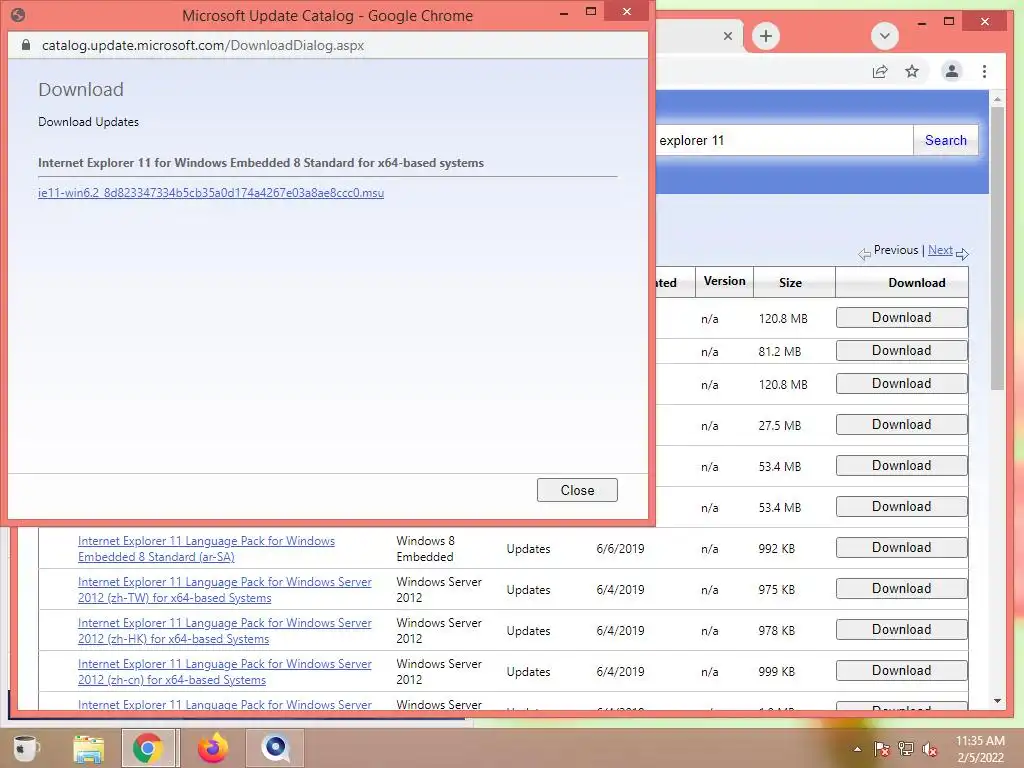Download the 975 KB zh-TW language pack
Image resolution: width=1024 pixels, height=768 pixels.
[x=901, y=588]
